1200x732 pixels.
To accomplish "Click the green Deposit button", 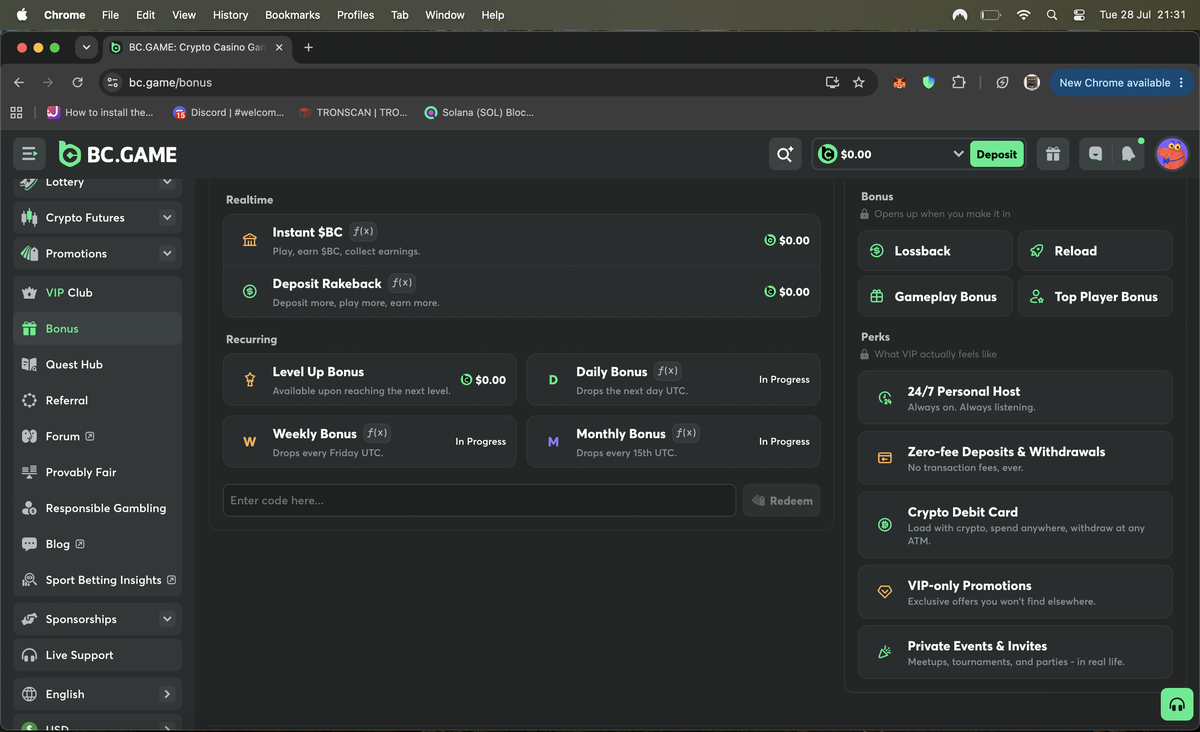I will click(996, 154).
